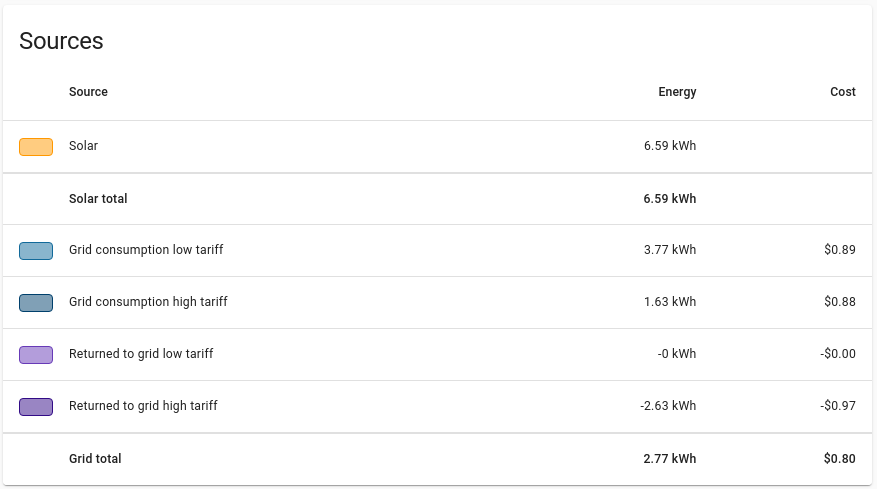Image resolution: width=877 pixels, height=489 pixels.
Task: Click the Returned to grid low tariff label
Action: pos(141,354)
